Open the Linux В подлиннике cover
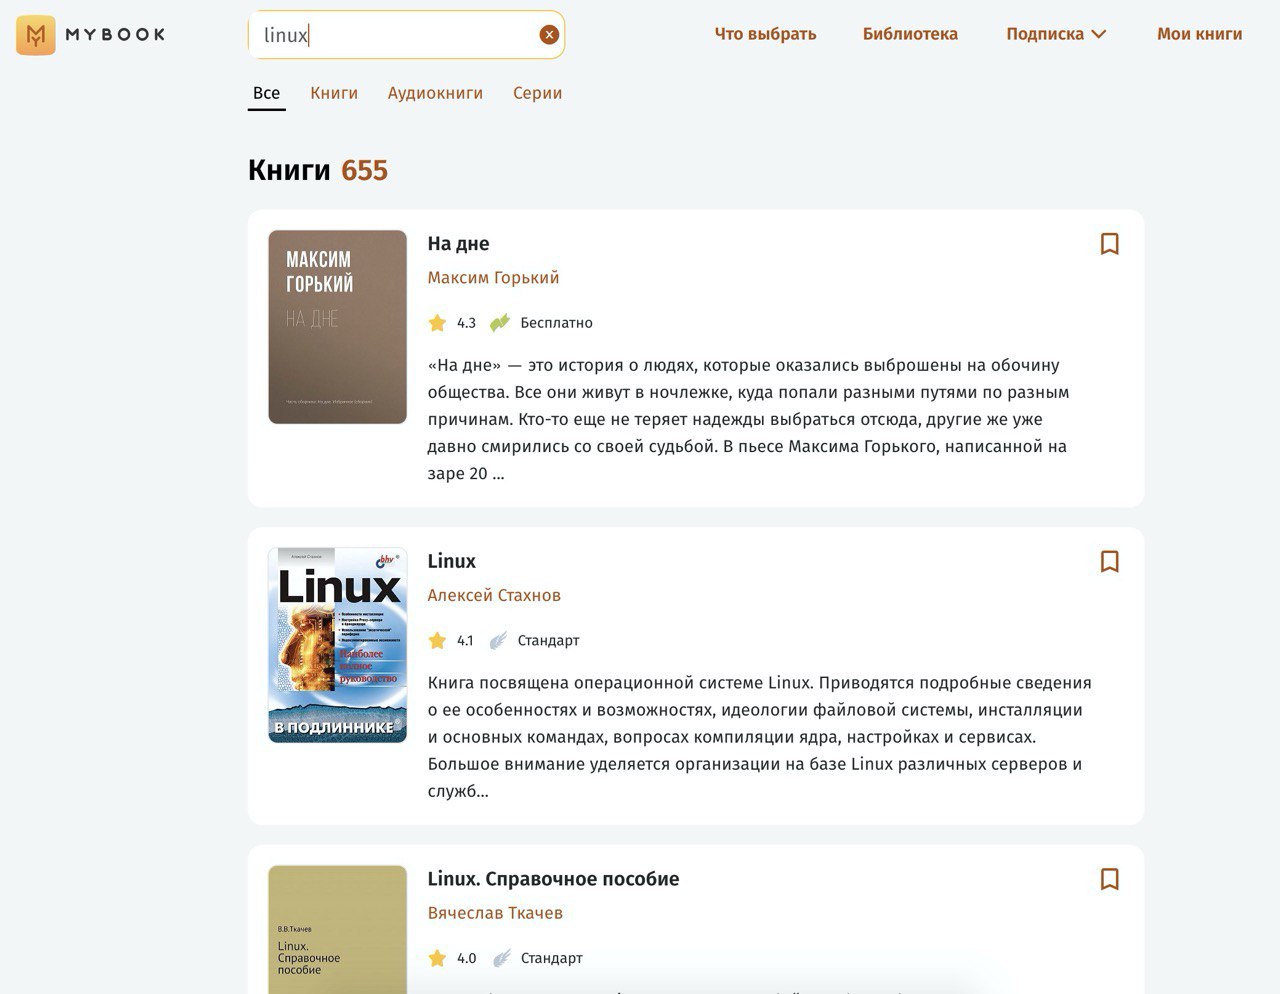This screenshot has height=994, width=1280. point(337,645)
